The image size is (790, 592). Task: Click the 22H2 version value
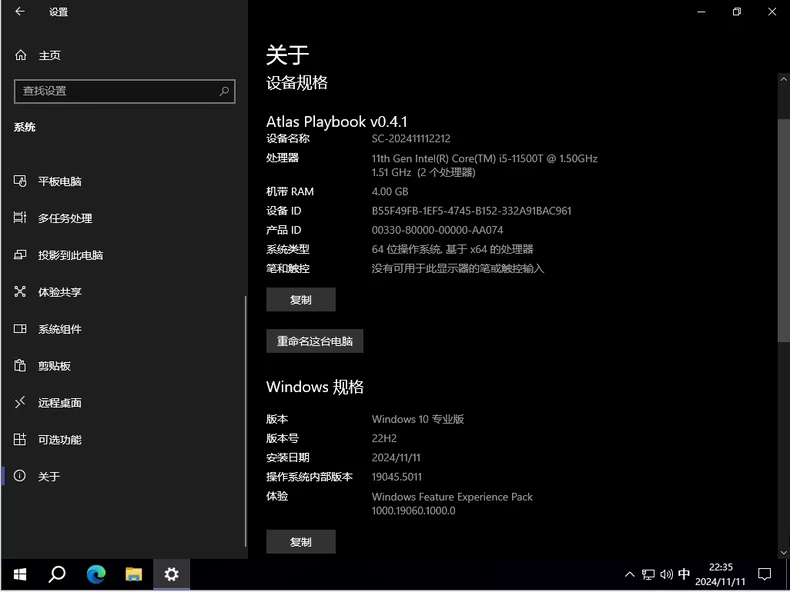[384, 438]
